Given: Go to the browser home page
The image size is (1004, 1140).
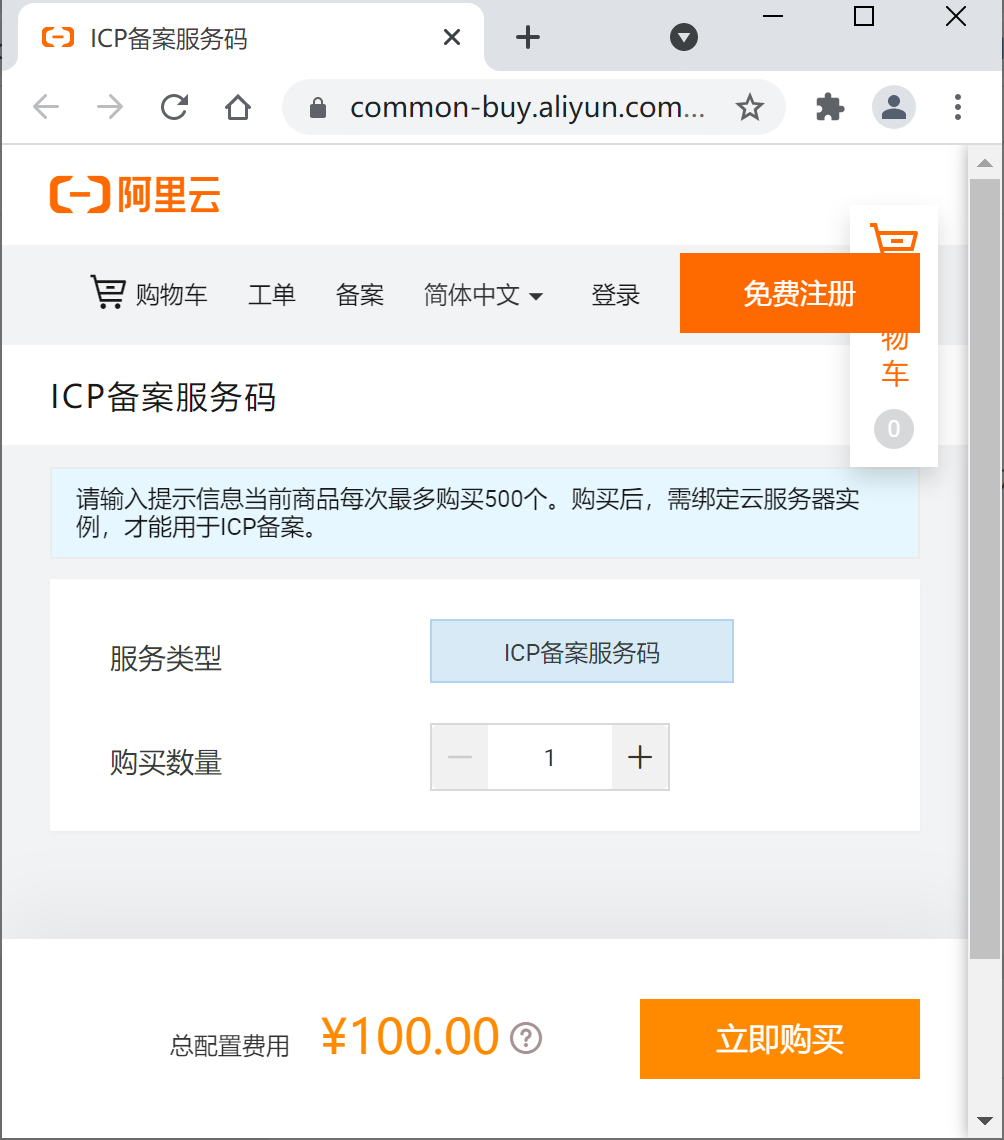Looking at the screenshot, I should [238, 108].
